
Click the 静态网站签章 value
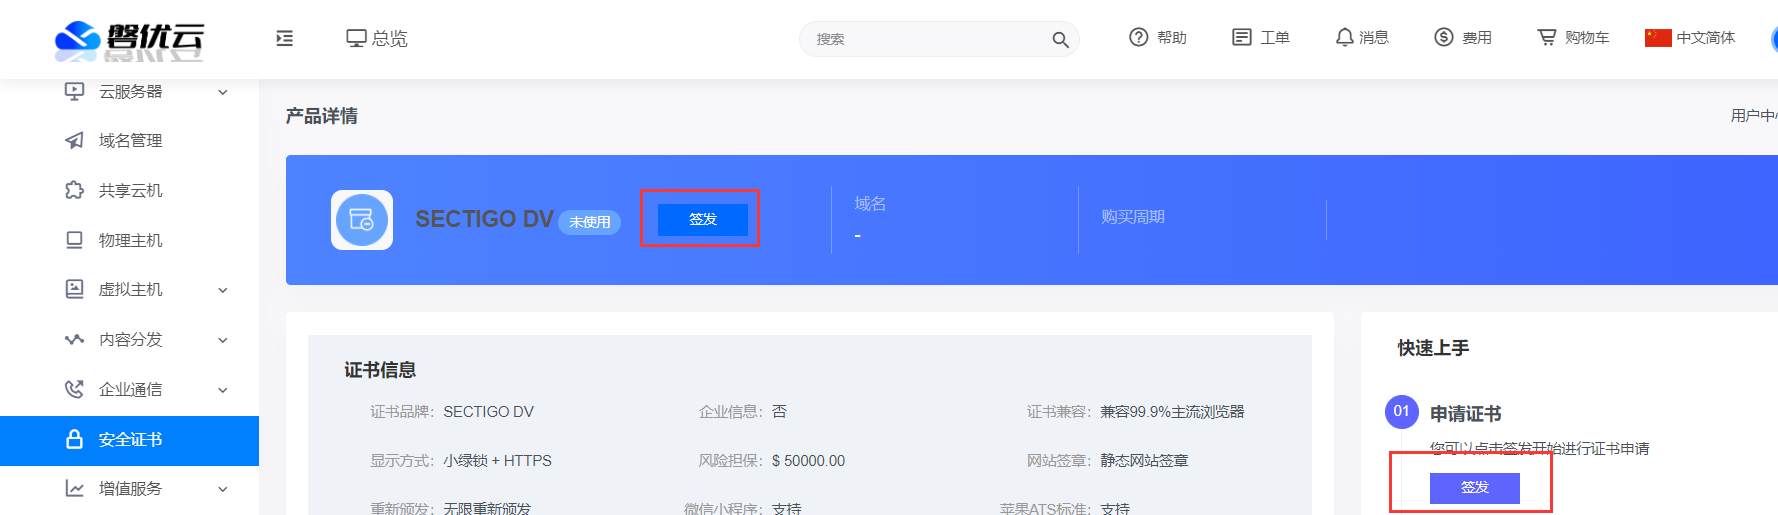click(x=1145, y=461)
